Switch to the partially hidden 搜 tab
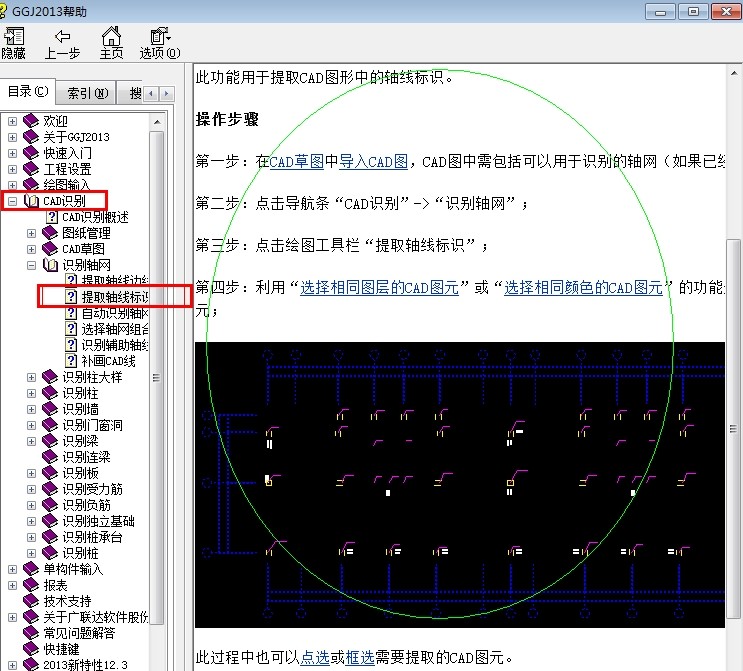The height and width of the screenshot is (671, 743). coord(131,93)
